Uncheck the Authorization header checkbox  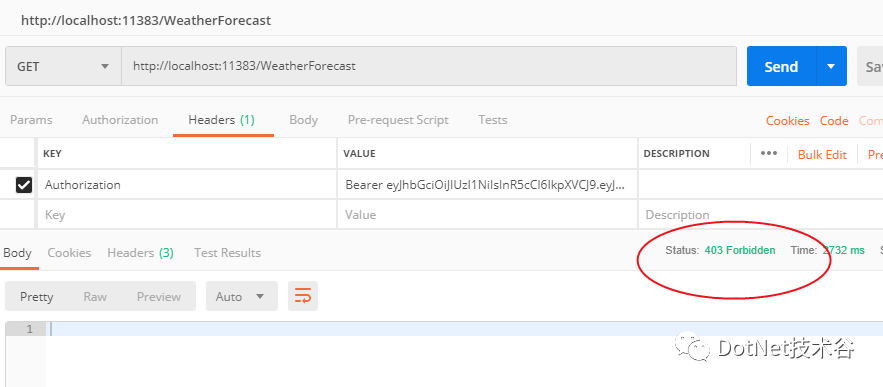point(24,185)
